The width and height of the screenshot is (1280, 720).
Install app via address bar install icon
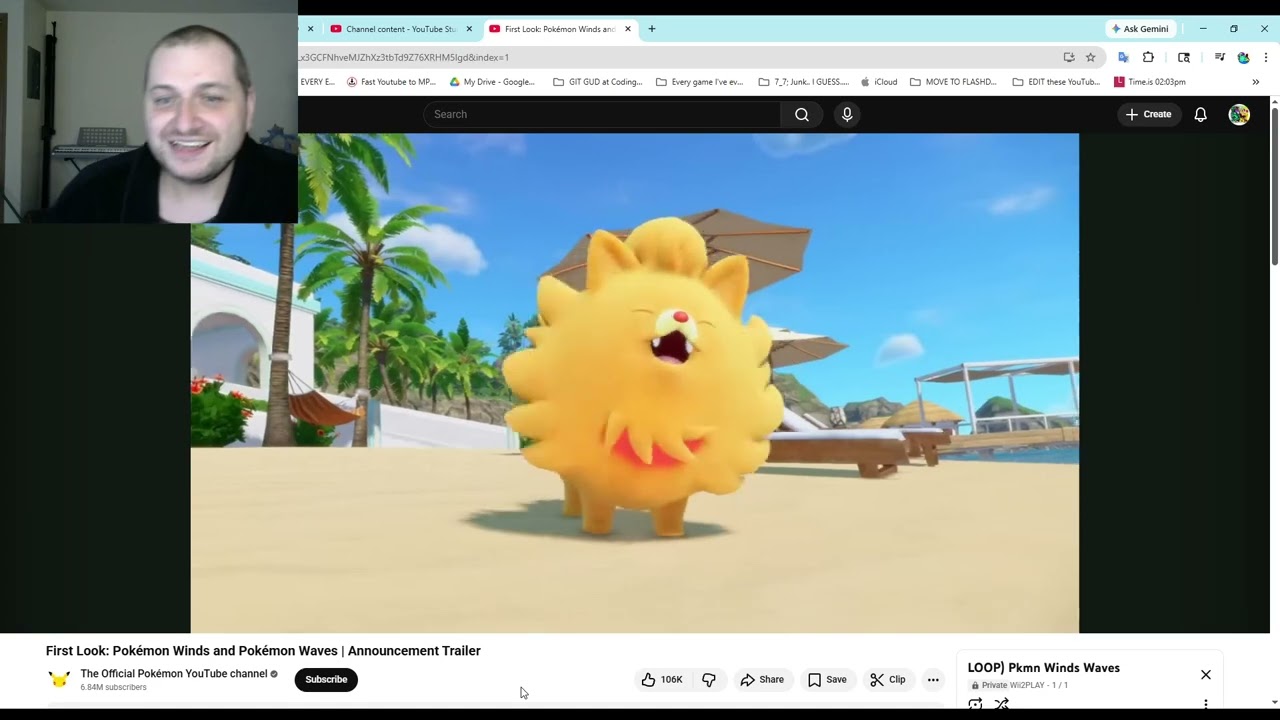tap(1069, 57)
